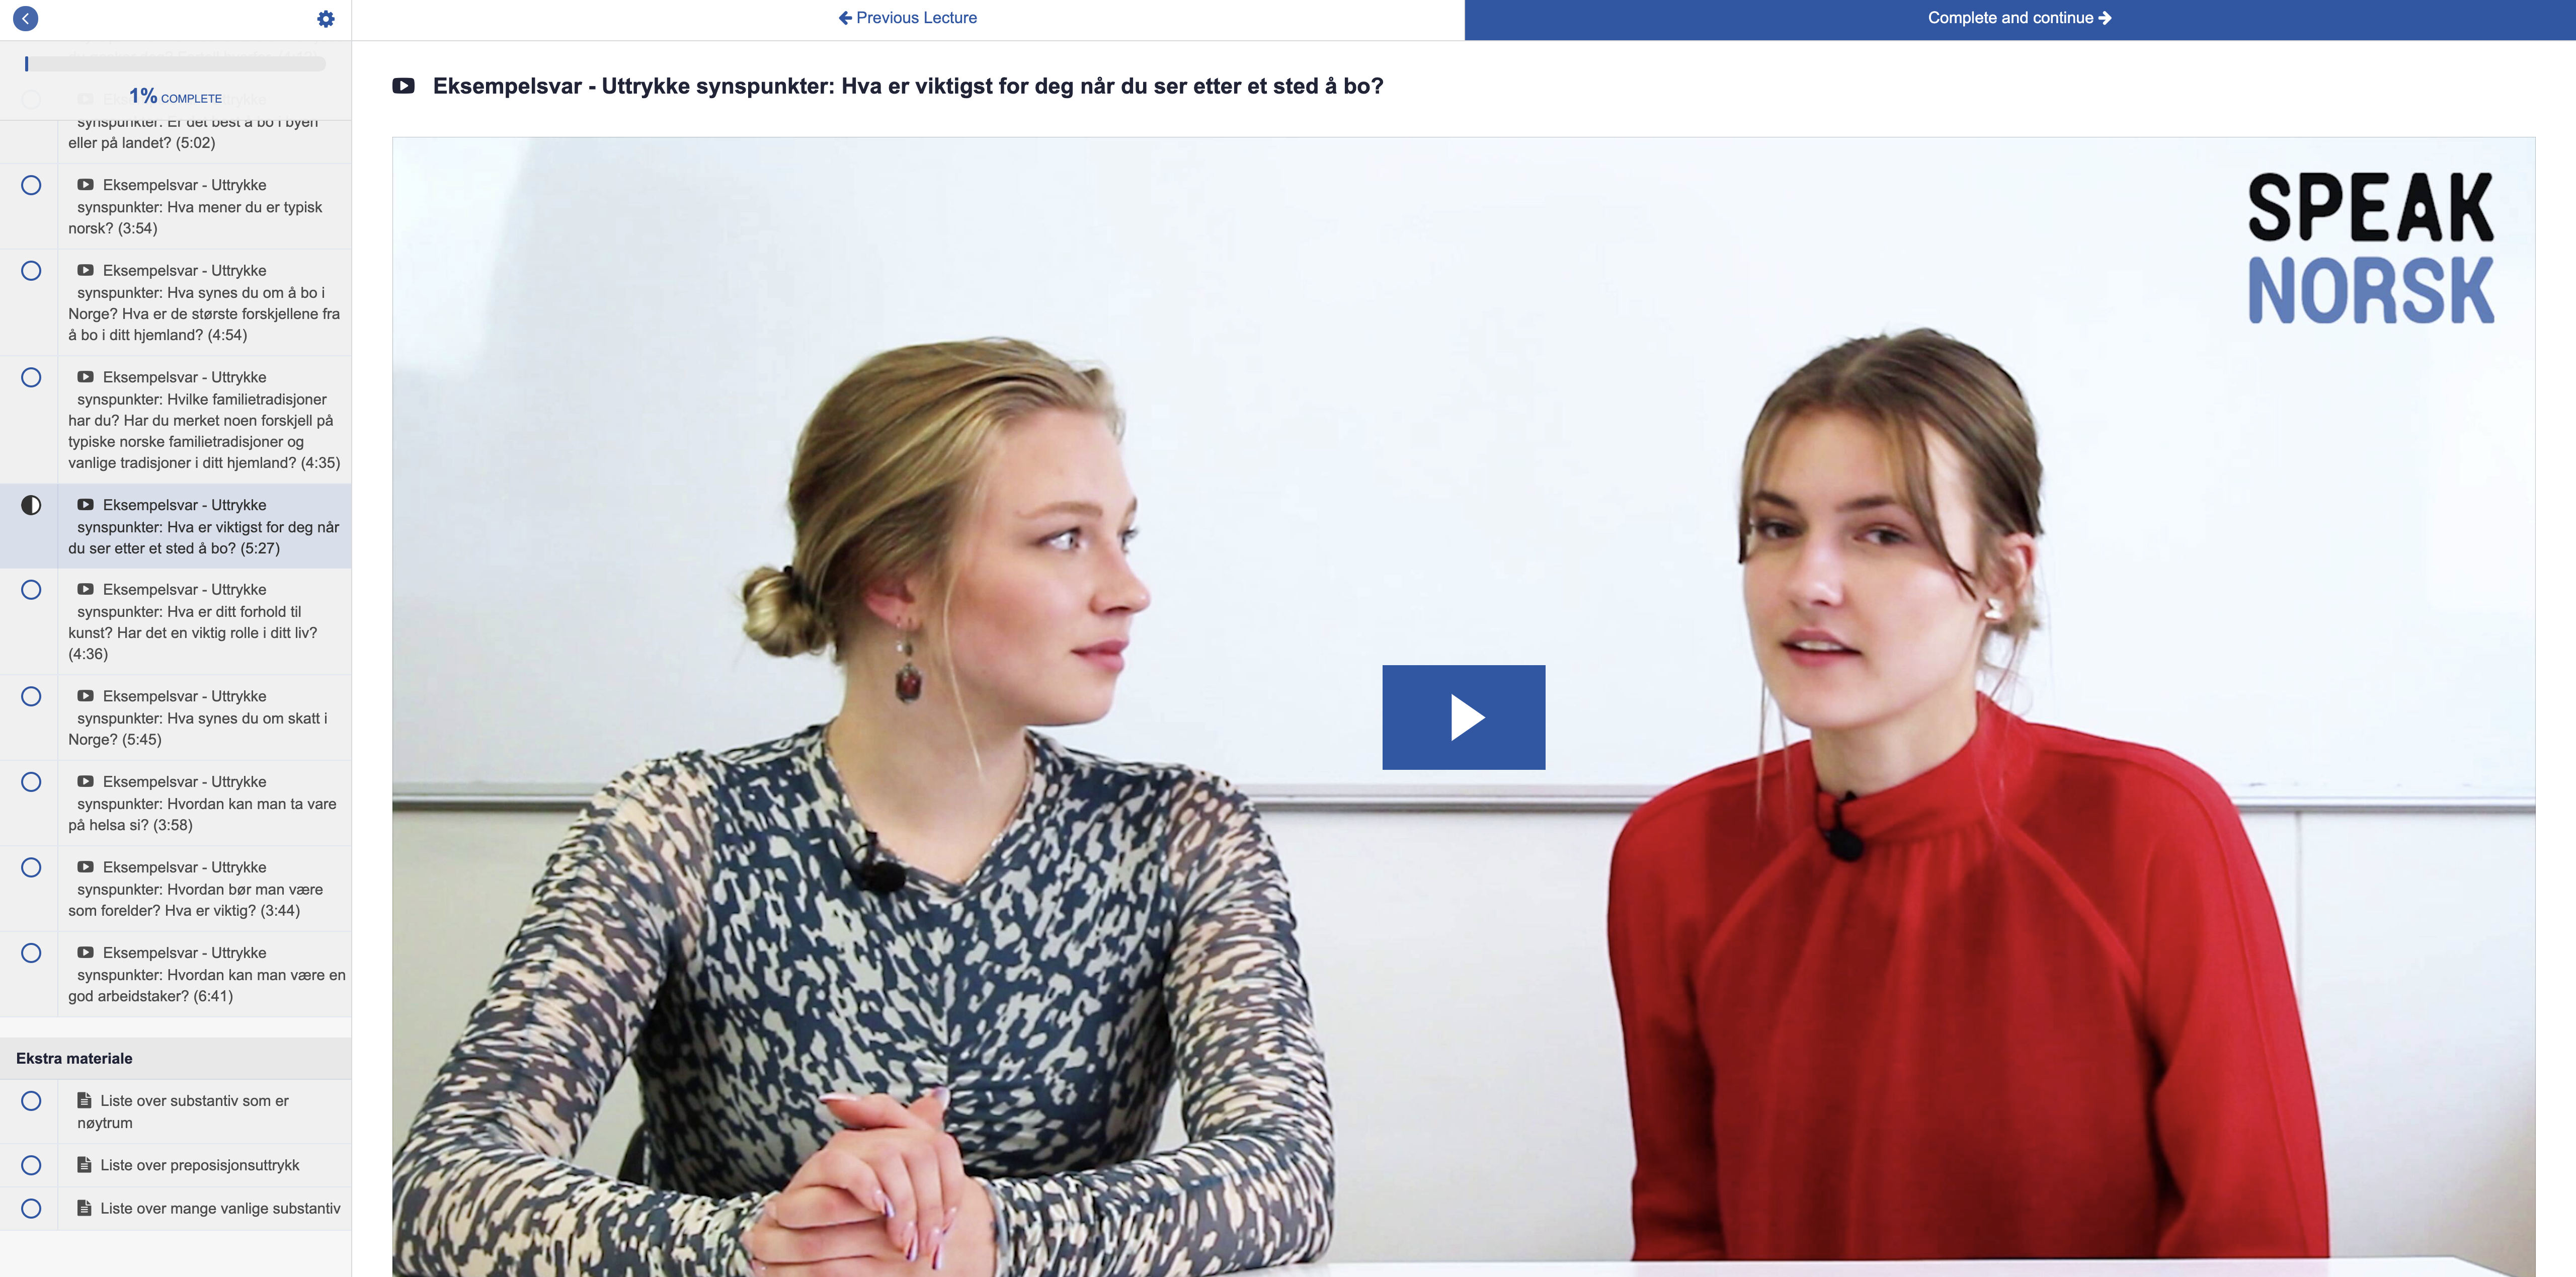The height and width of the screenshot is (1277, 2576).
Task: Click Complete and continue button
Action: [2020, 19]
